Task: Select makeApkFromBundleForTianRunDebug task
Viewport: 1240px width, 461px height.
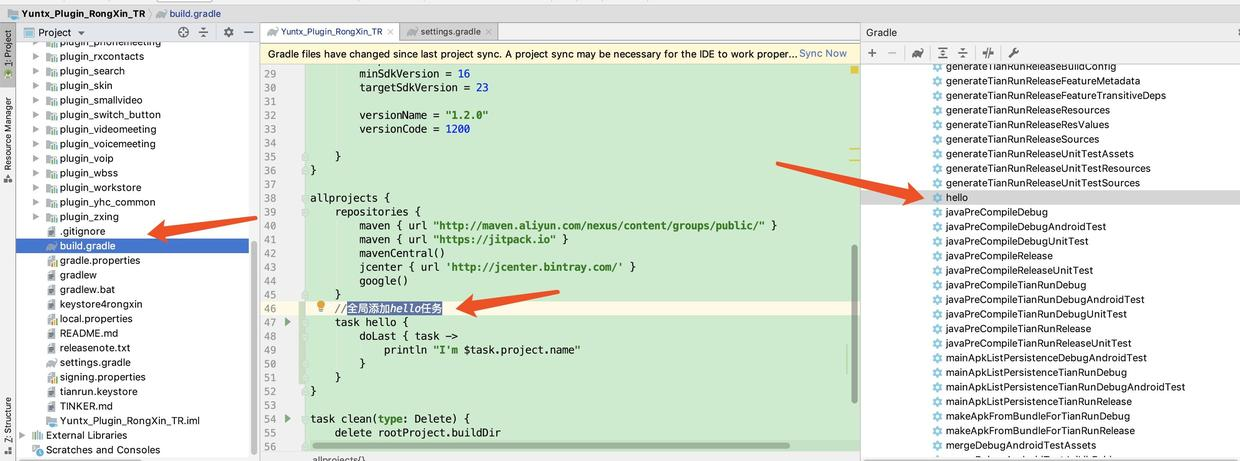Action: pos(1038,416)
